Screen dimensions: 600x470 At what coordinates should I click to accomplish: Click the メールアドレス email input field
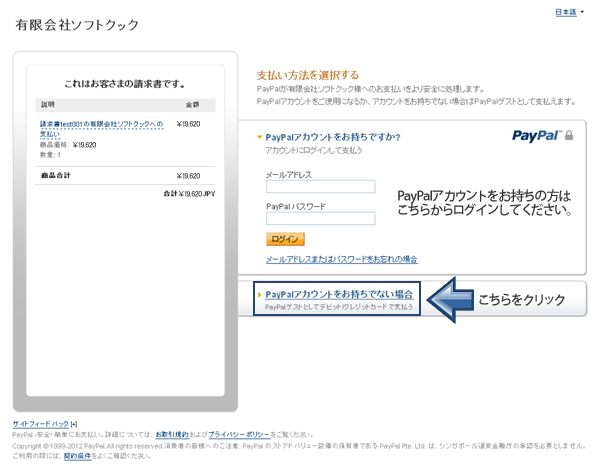(x=320, y=186)
